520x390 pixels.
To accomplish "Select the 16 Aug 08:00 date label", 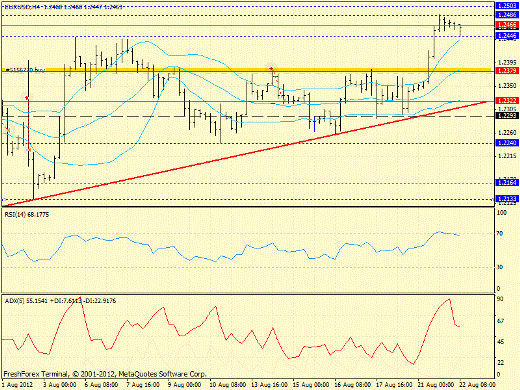I will 353,384.
